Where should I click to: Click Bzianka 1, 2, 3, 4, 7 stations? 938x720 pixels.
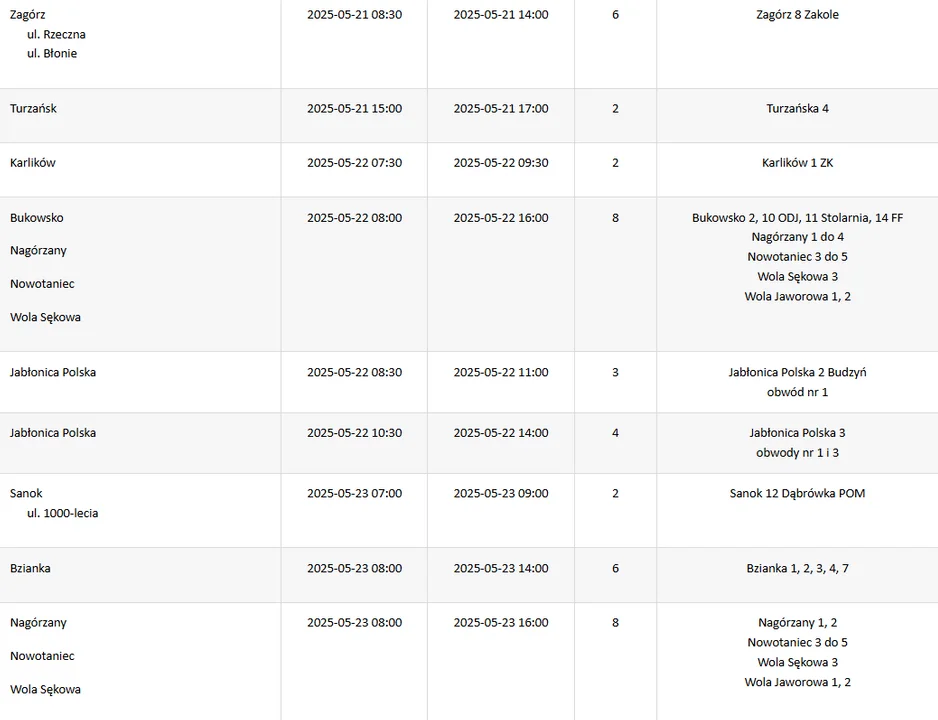tap(797, 568)
